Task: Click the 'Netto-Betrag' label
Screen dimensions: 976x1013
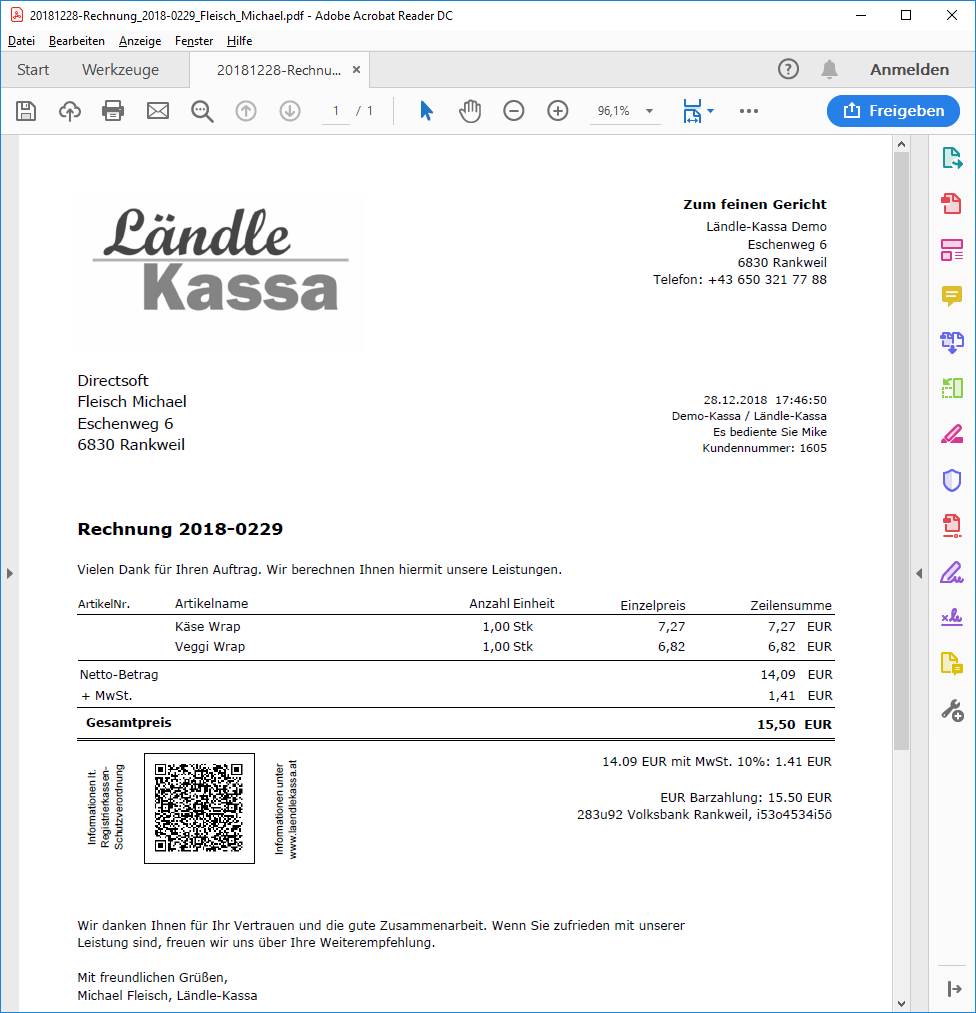Action: pyautogui.click(x=119, y=674)
